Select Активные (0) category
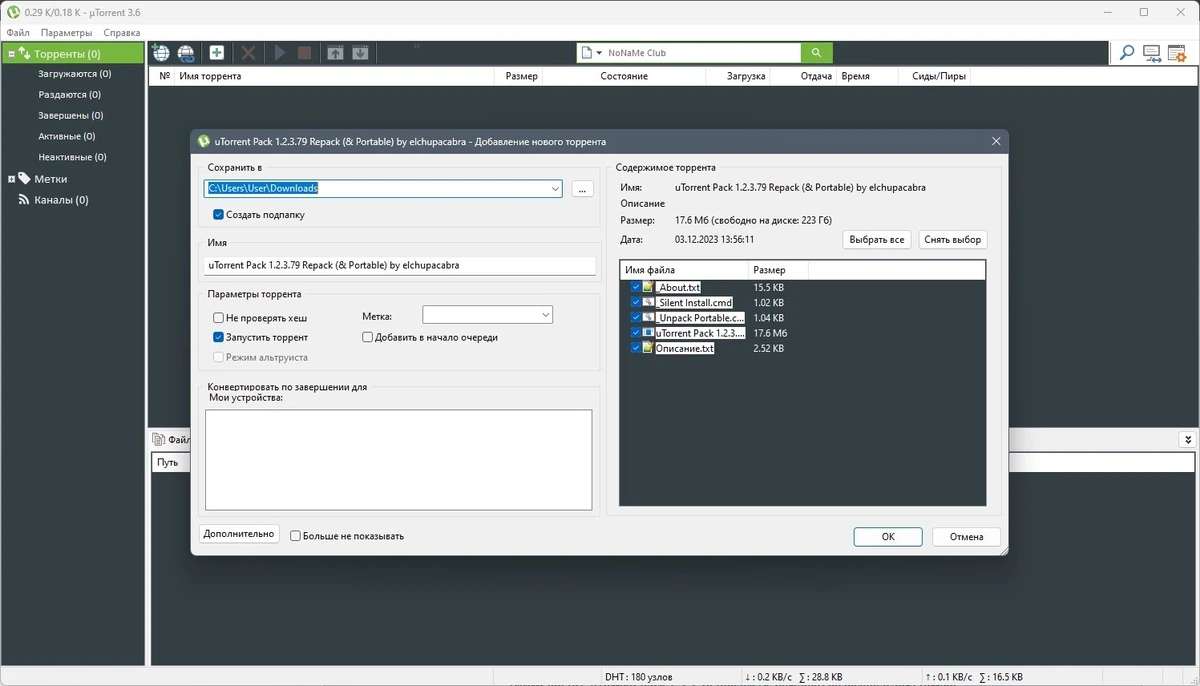 (x=67, y=136)
